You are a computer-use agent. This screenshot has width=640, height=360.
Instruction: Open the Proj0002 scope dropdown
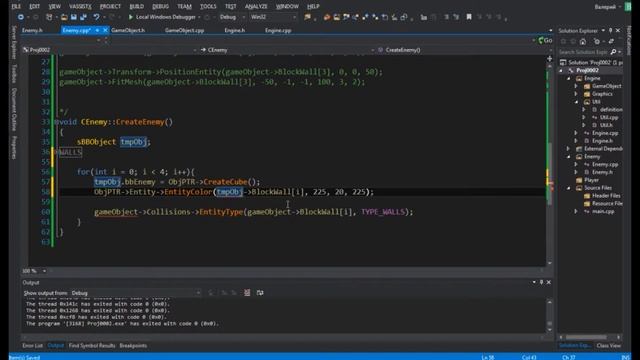(x=194, y=50)
